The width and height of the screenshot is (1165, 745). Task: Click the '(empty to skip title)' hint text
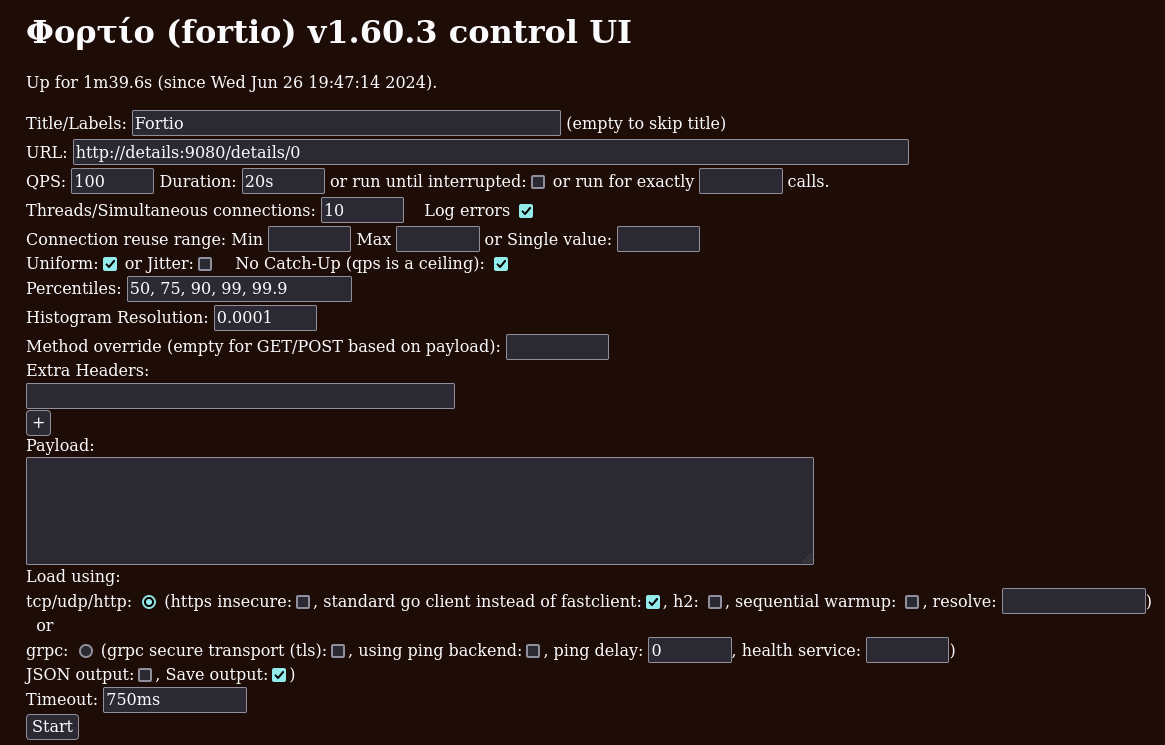(x=646, y=123)
